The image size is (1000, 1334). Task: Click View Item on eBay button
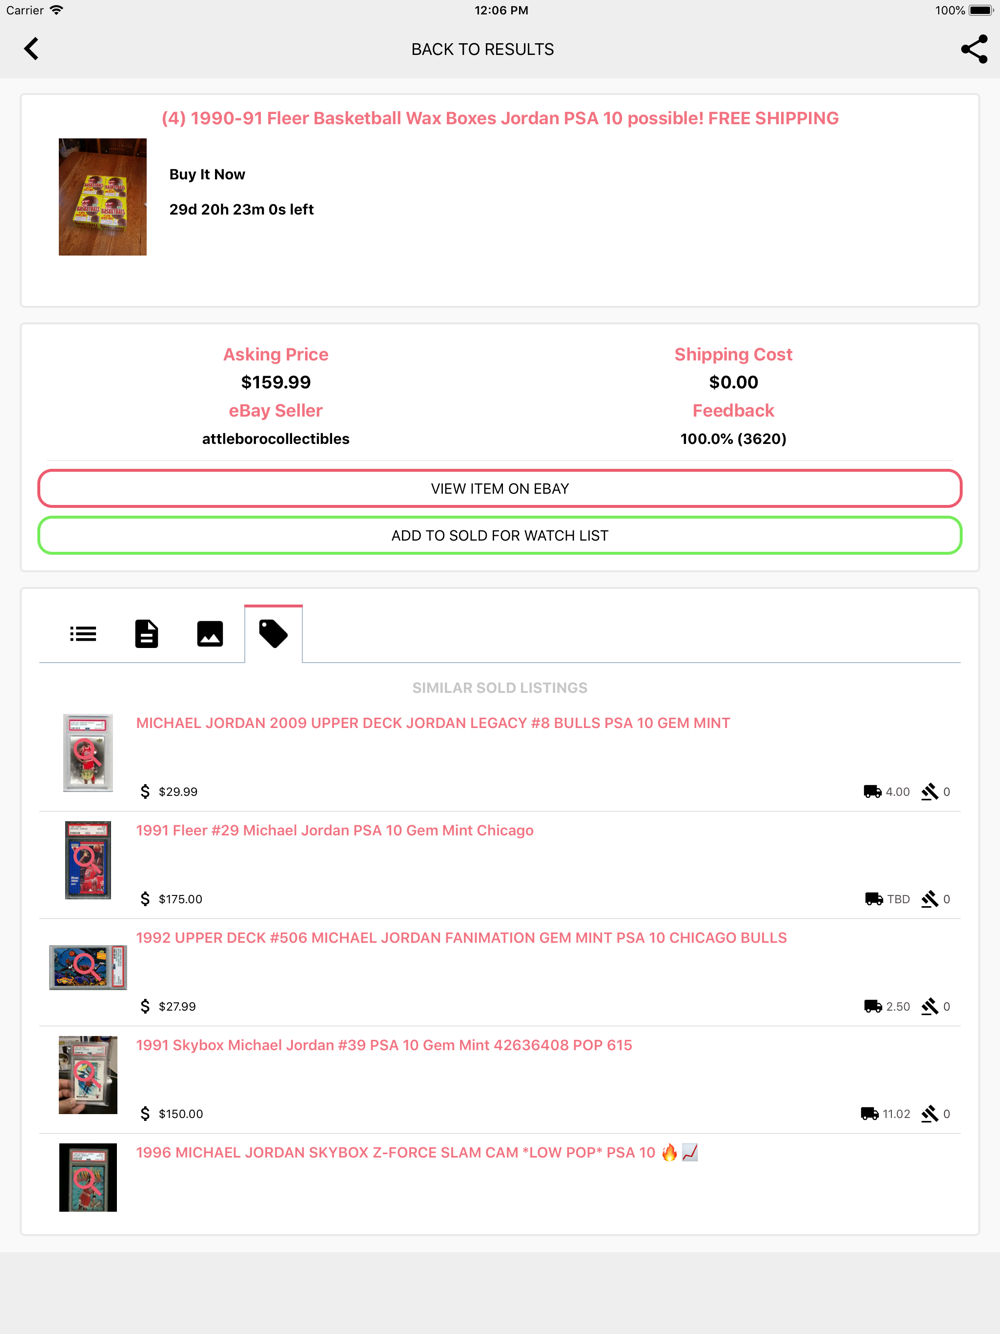(500, 489)
